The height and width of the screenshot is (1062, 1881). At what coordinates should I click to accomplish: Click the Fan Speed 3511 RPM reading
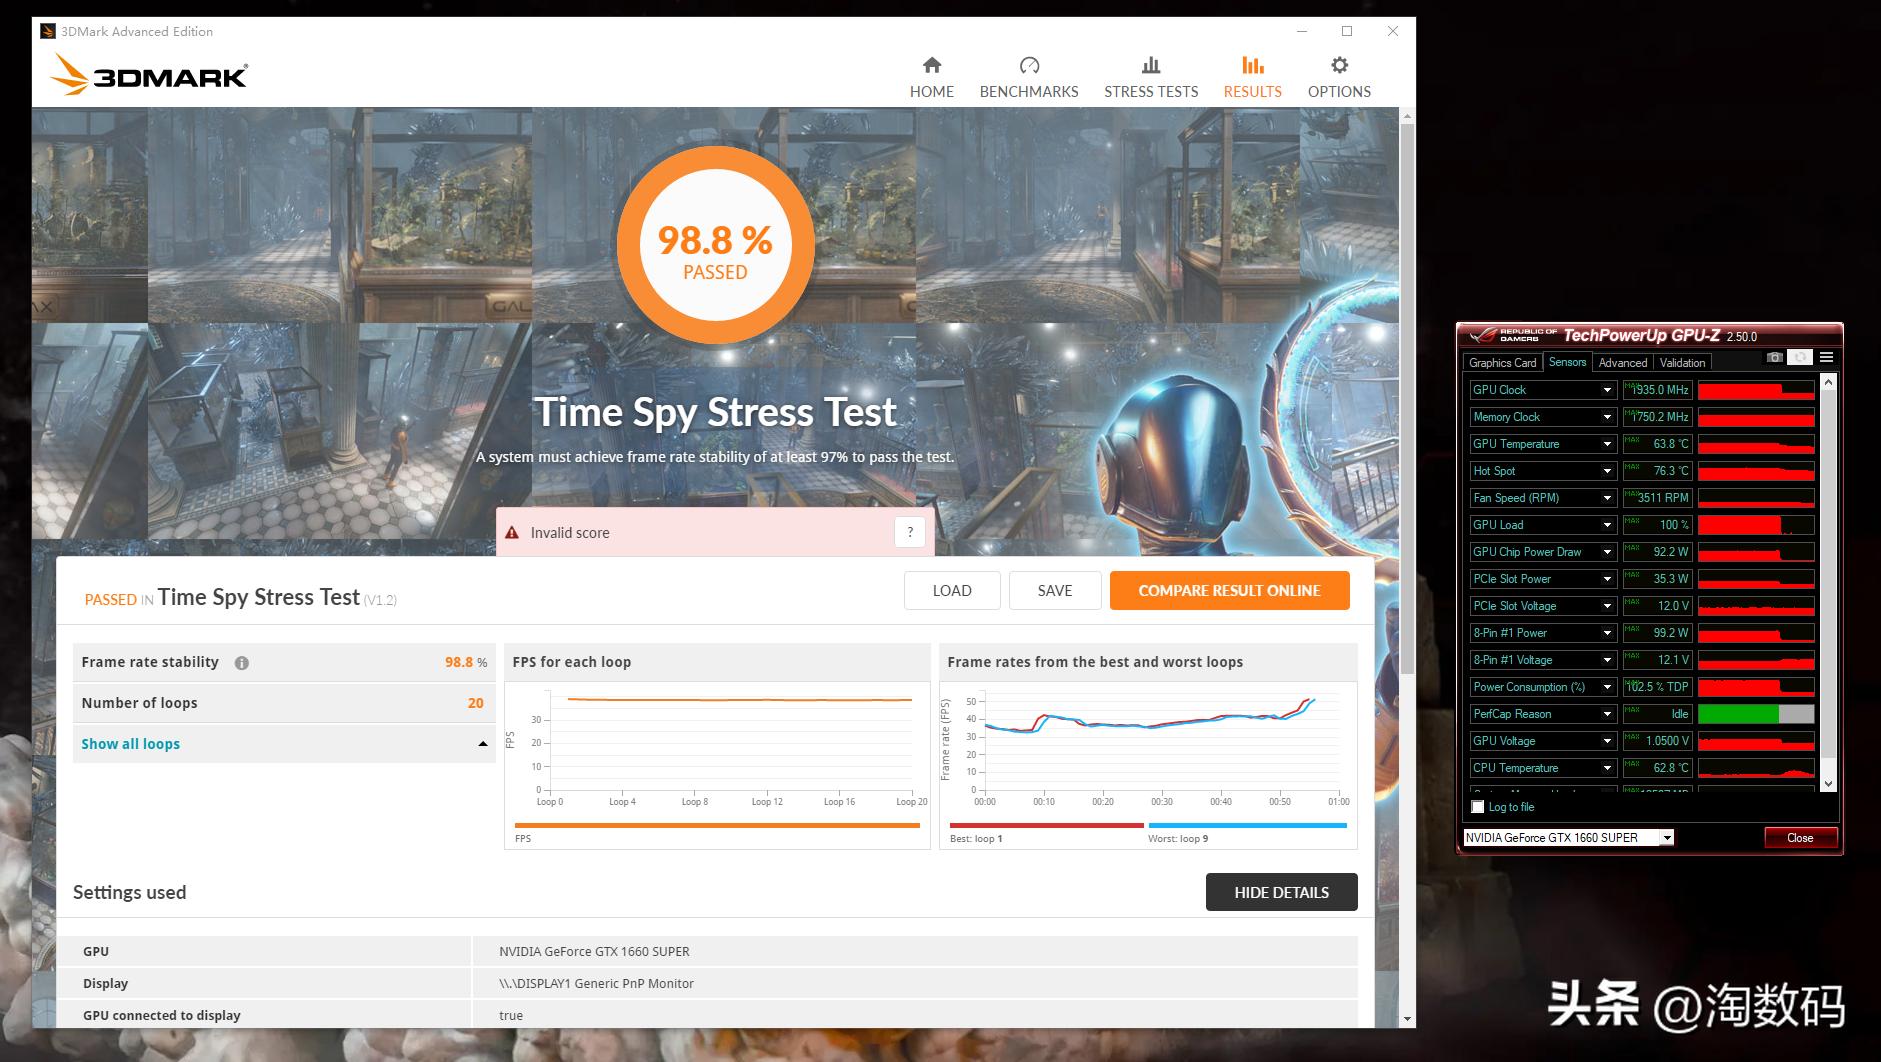(x=1657, y=498)
